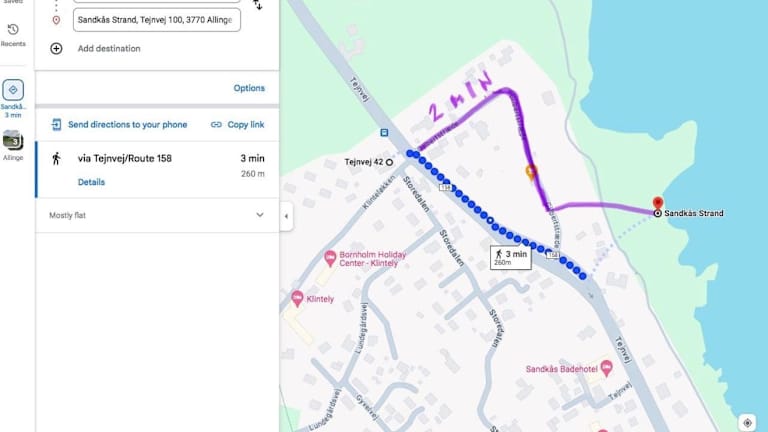Open Bornholm Holiday Center - Klintely marker
The height and width of the screenshot is (432, 768).
click(330, 258)
